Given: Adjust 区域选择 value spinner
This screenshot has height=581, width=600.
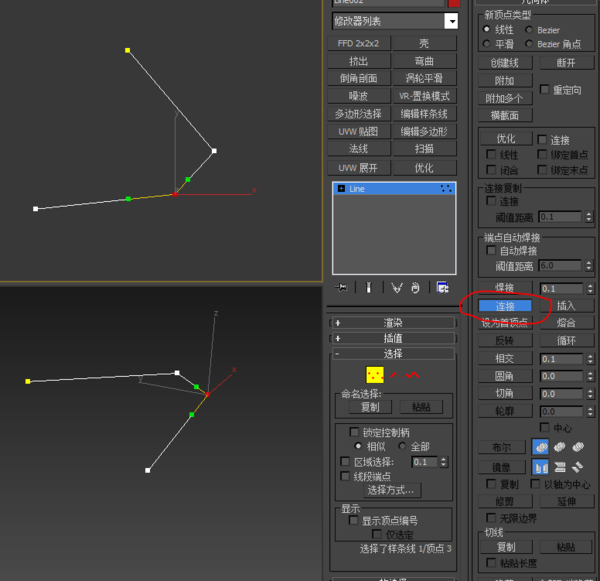Looking at the screenshot, I should tap(443, 462).
